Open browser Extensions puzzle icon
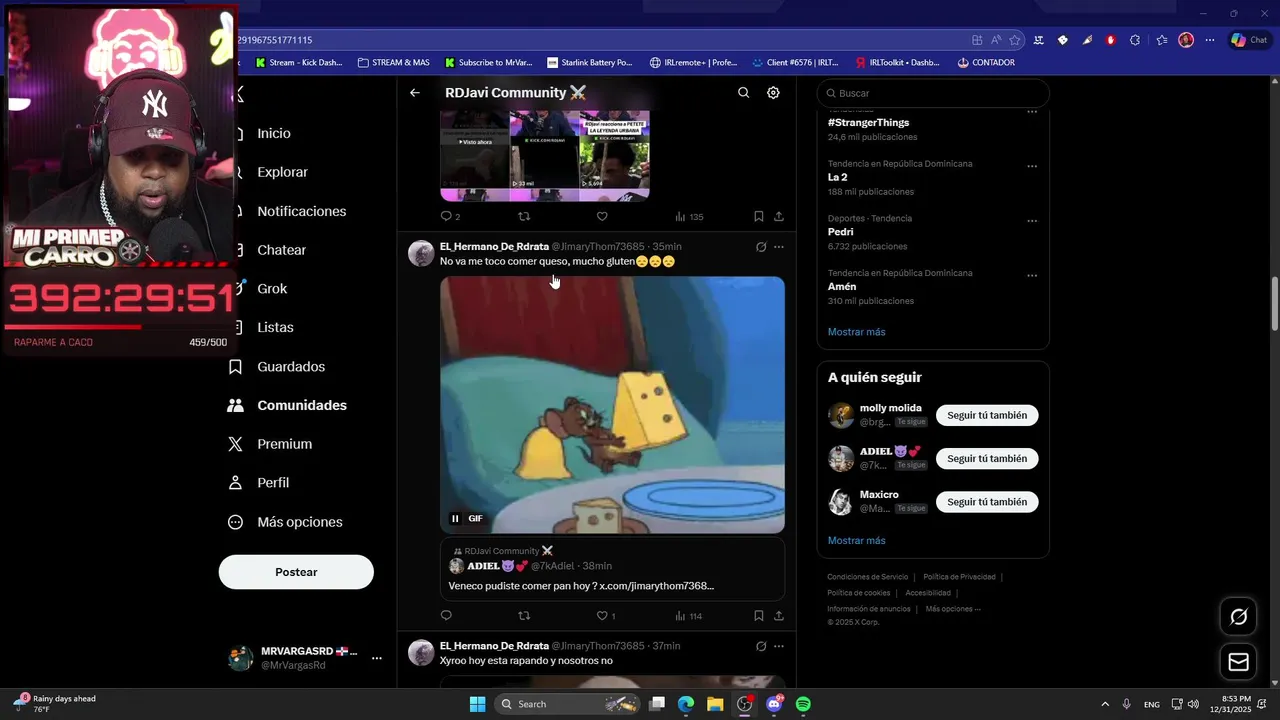The image size is (1280, 720). (1135, 40)
